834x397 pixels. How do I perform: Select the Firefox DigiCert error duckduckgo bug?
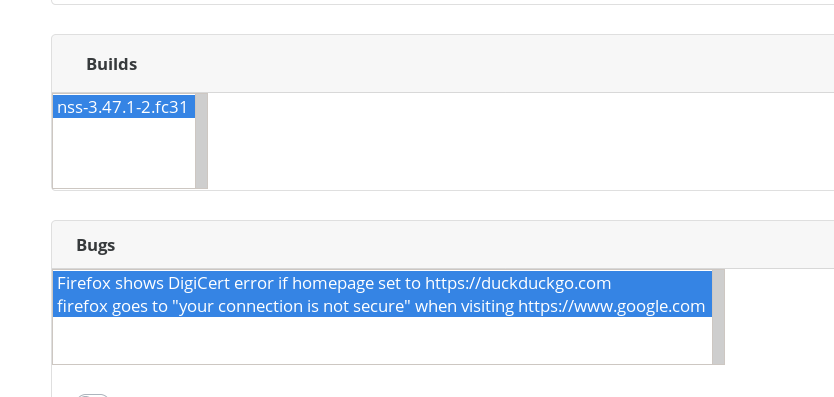[382, 283]
